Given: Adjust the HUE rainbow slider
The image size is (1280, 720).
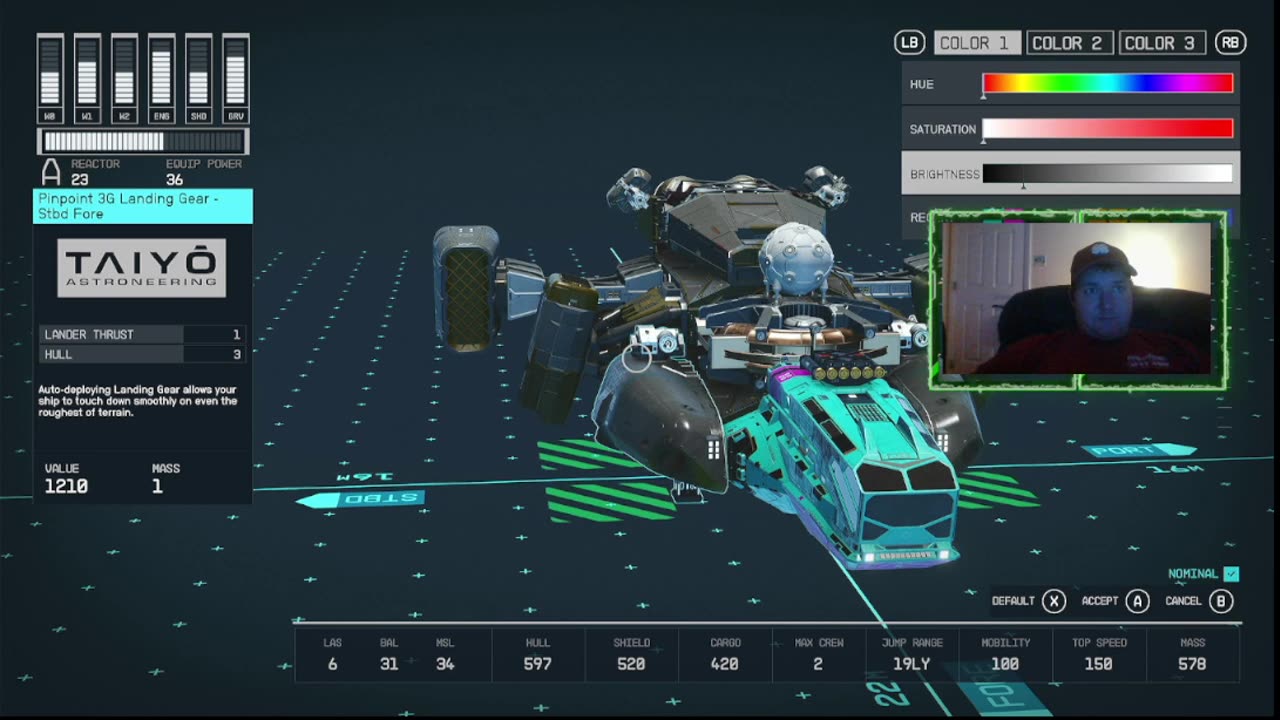Looking at the screenshot, I should pos(1108,84).
